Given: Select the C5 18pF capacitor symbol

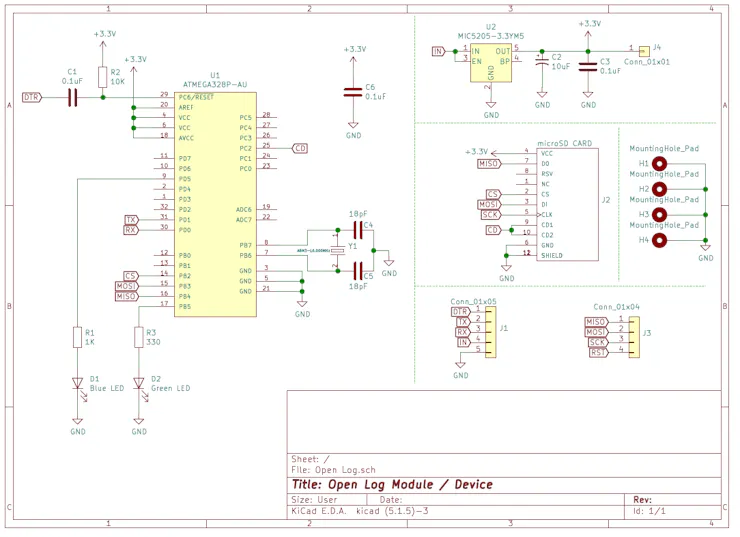Looking at the screenshot, I should 358,271.
